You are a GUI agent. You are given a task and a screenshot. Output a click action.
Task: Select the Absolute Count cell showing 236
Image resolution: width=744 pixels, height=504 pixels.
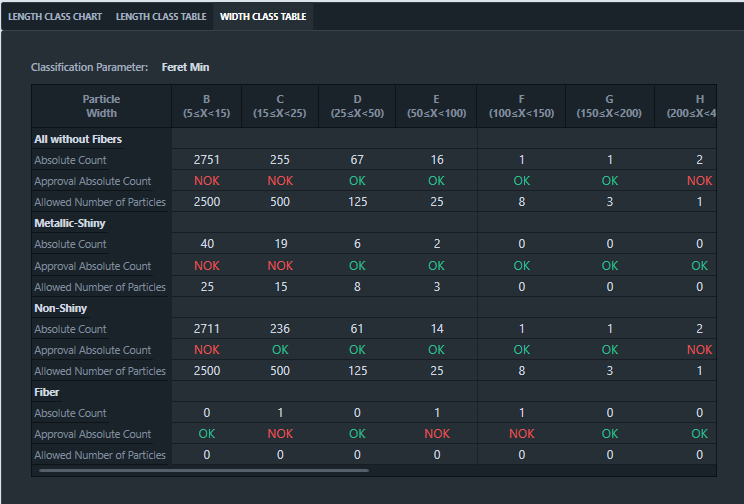pyautogui.click(x=280, y=329)
